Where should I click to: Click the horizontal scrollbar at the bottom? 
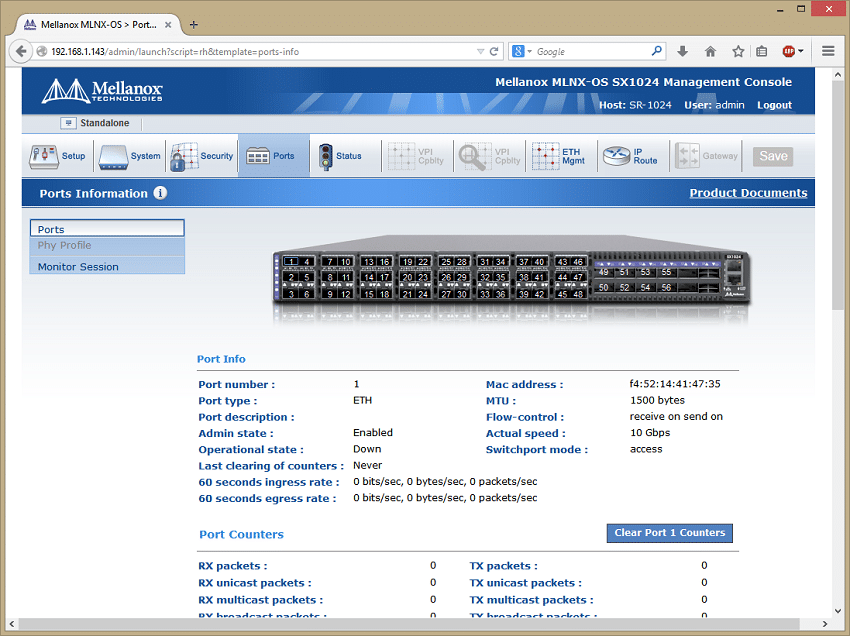[409, 624]
